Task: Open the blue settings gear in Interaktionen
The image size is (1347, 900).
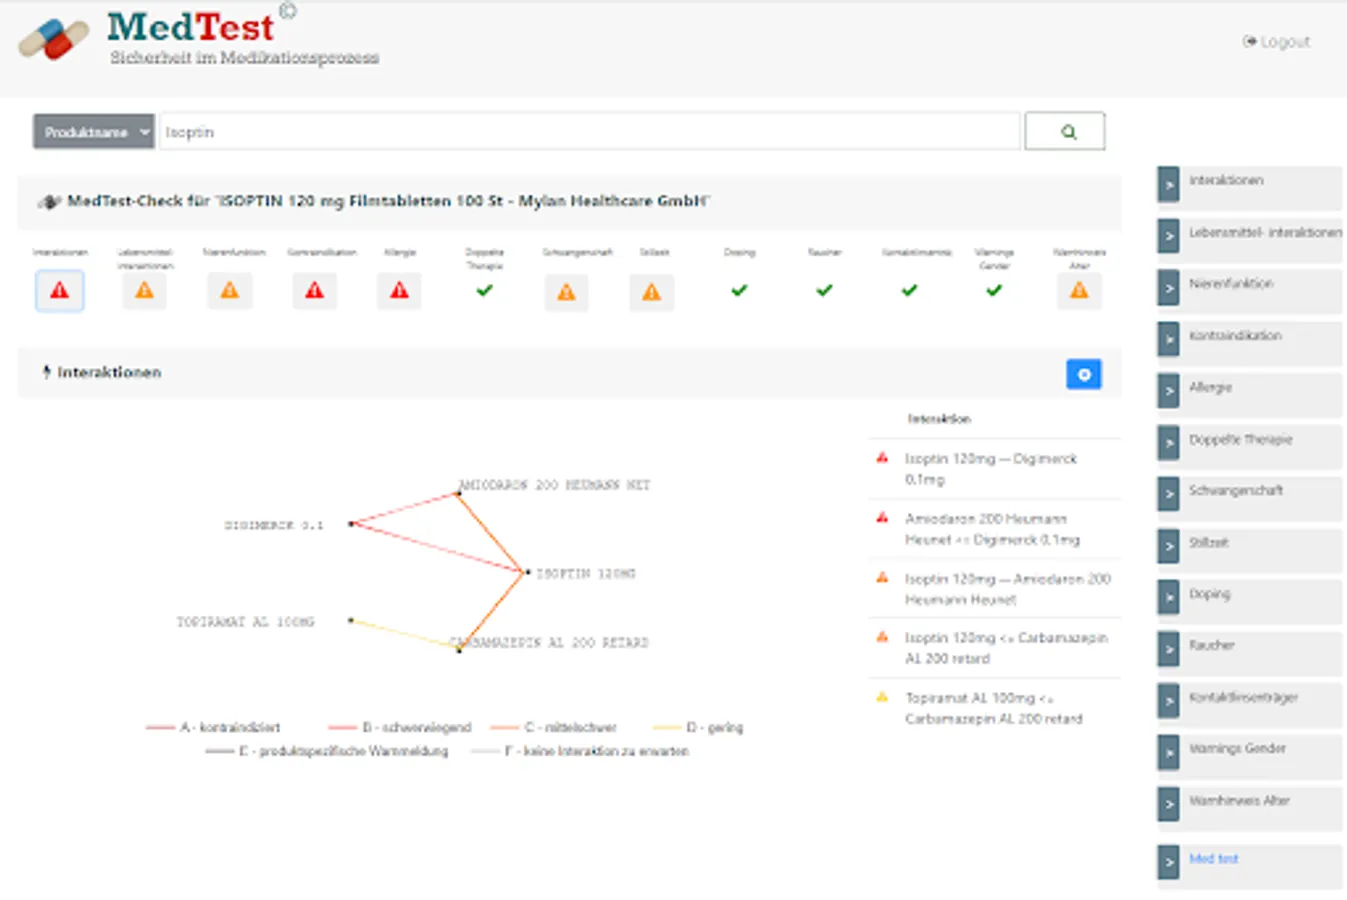Action: tap(1084, 374)
